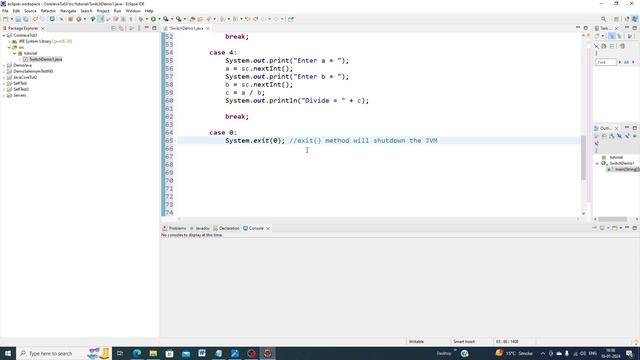Screen dimensions: 640x360
Task: Open the Refactor menu
Action: (x=48, y=11)
